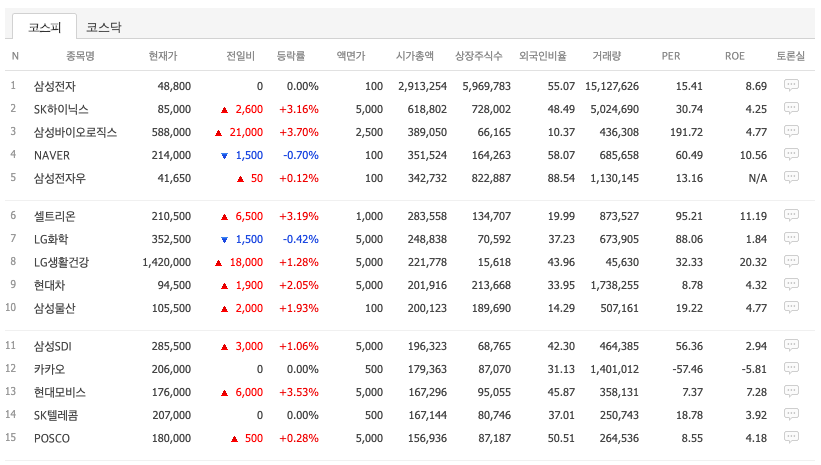Open discussion board icon for NAVER
Viewport: 821px width, 465px height.
coord(791,154)
